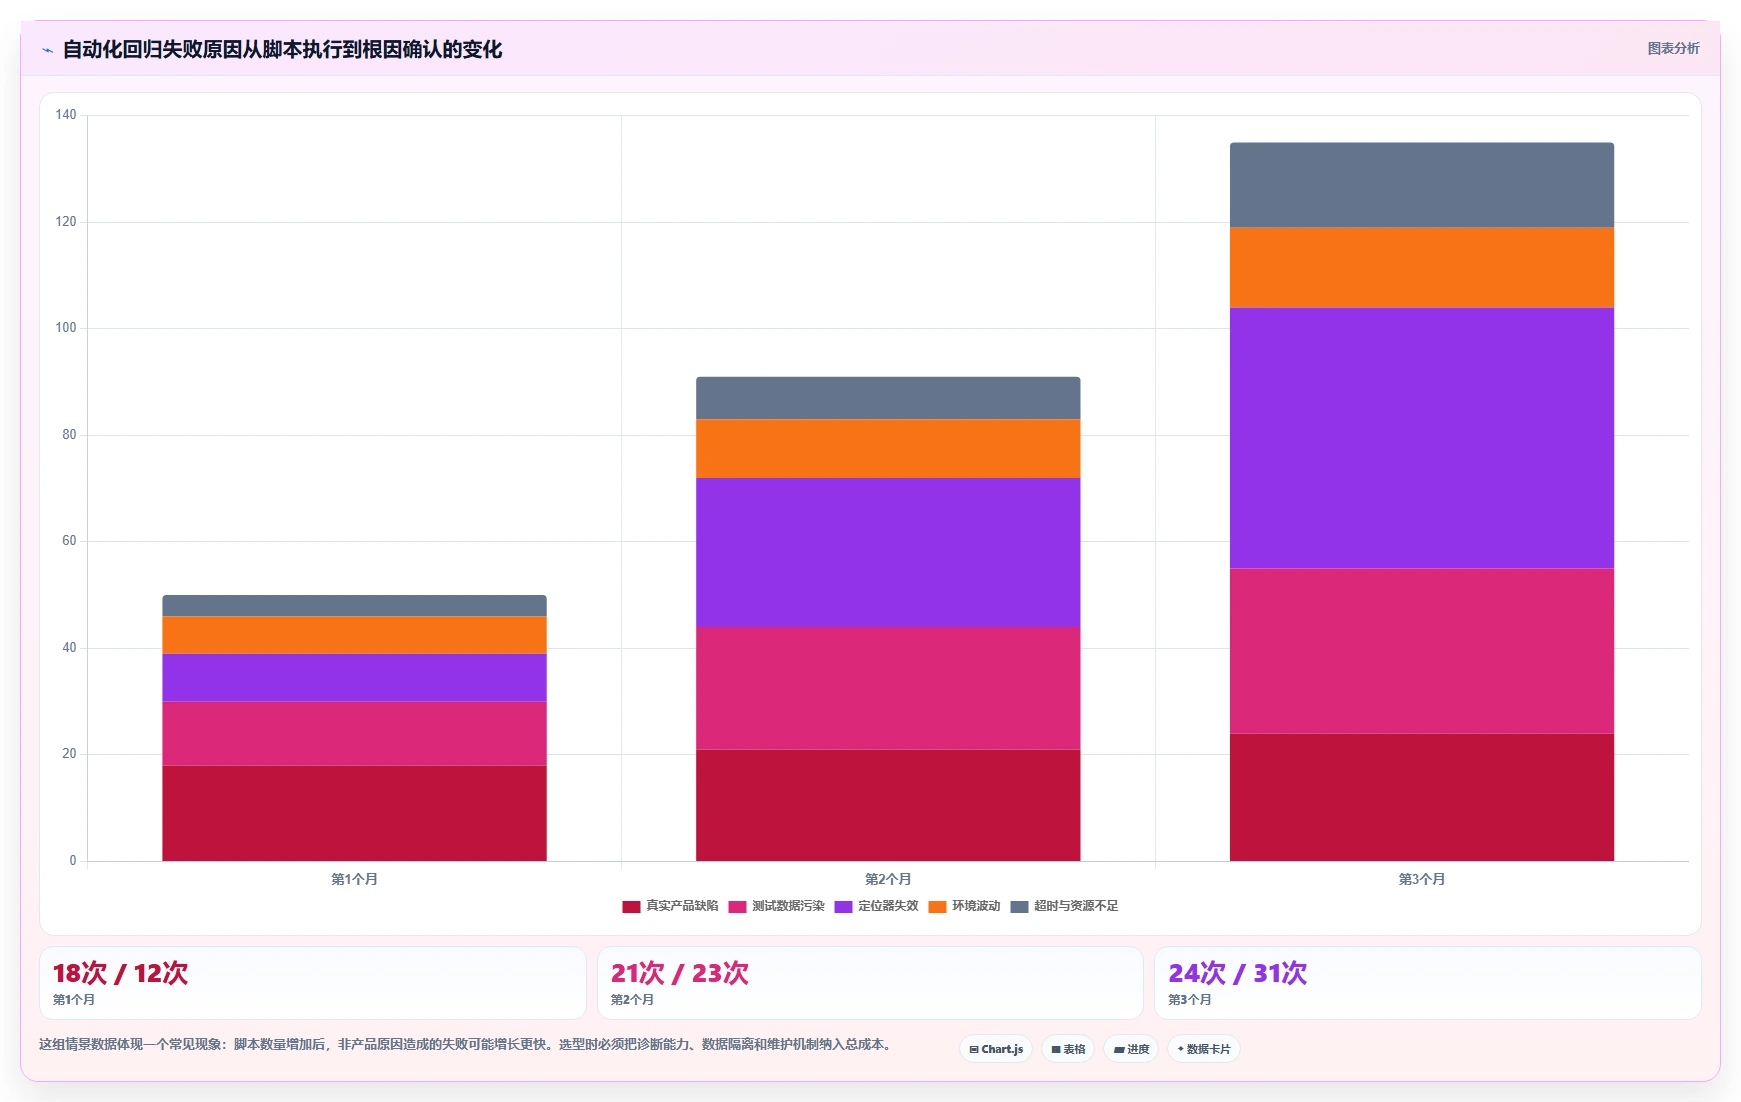
Task: Click the pink 测试数据污染 segment of 第1个月 bar
Action: point(354,733)
